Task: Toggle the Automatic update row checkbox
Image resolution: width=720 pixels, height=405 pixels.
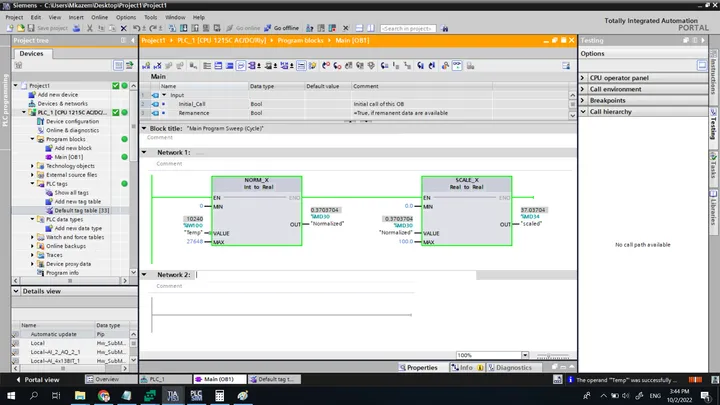Action: 16,334
